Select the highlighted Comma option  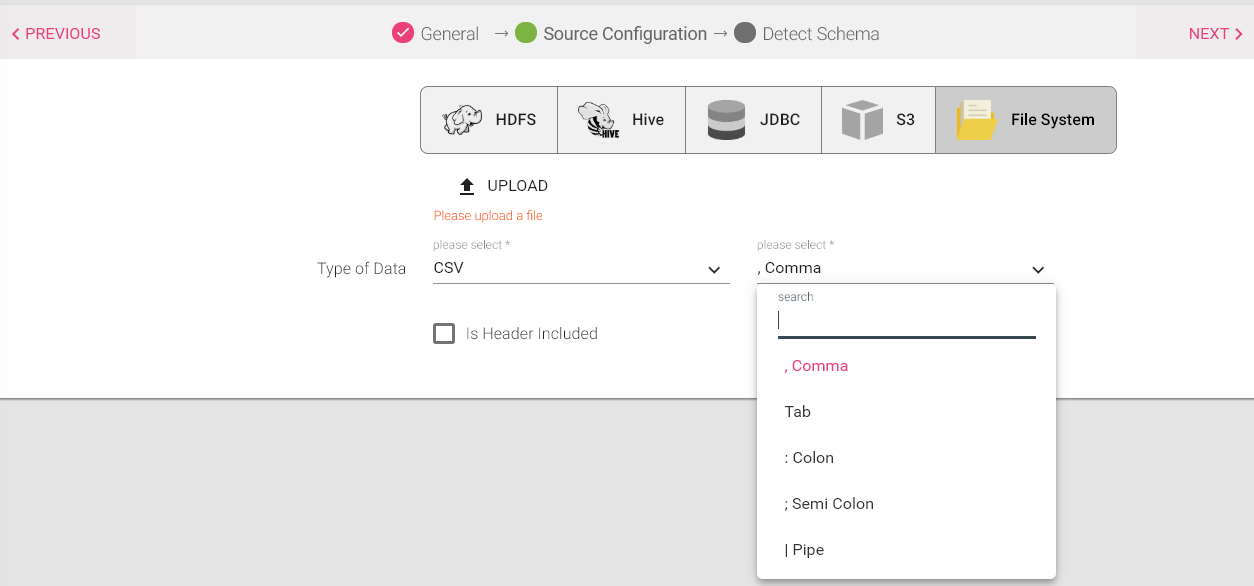(816, 366)
